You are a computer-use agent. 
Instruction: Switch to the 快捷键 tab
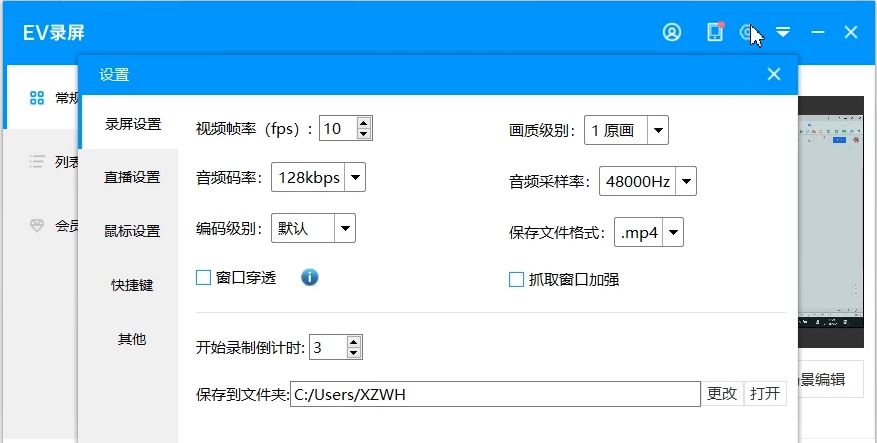click(x=133, y=285)
